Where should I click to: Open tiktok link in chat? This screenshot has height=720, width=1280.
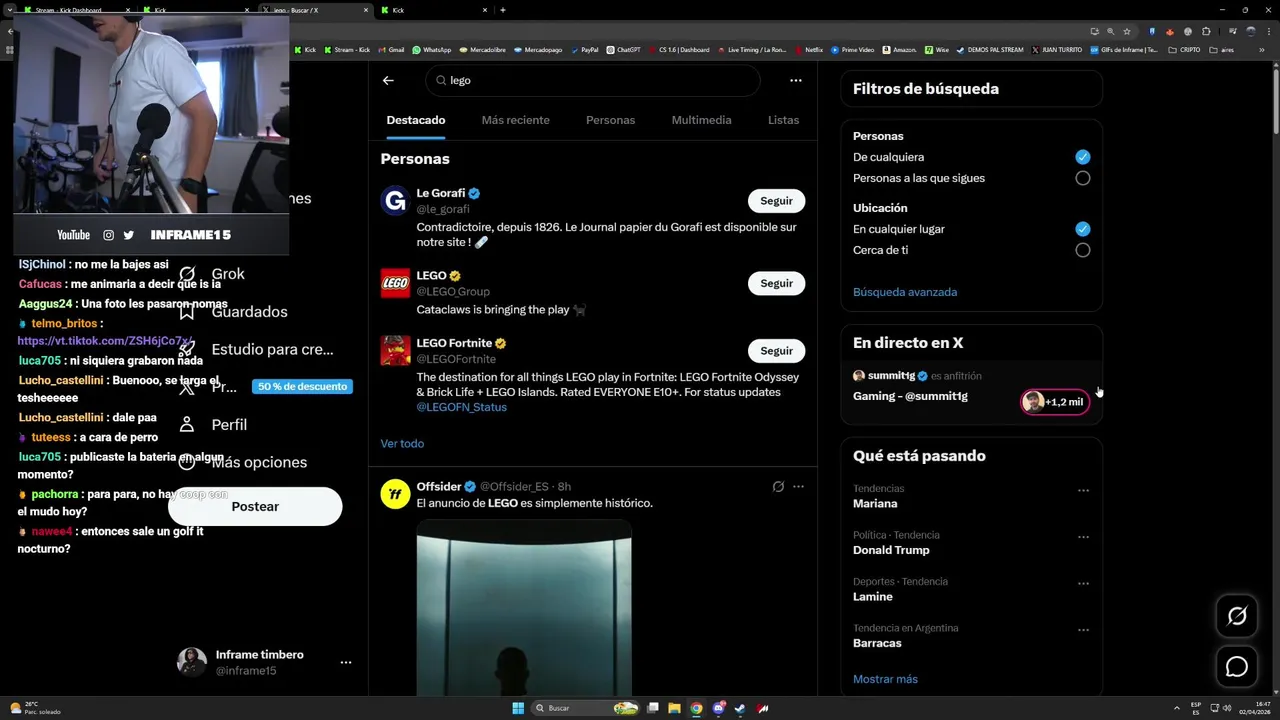point(105,341)
